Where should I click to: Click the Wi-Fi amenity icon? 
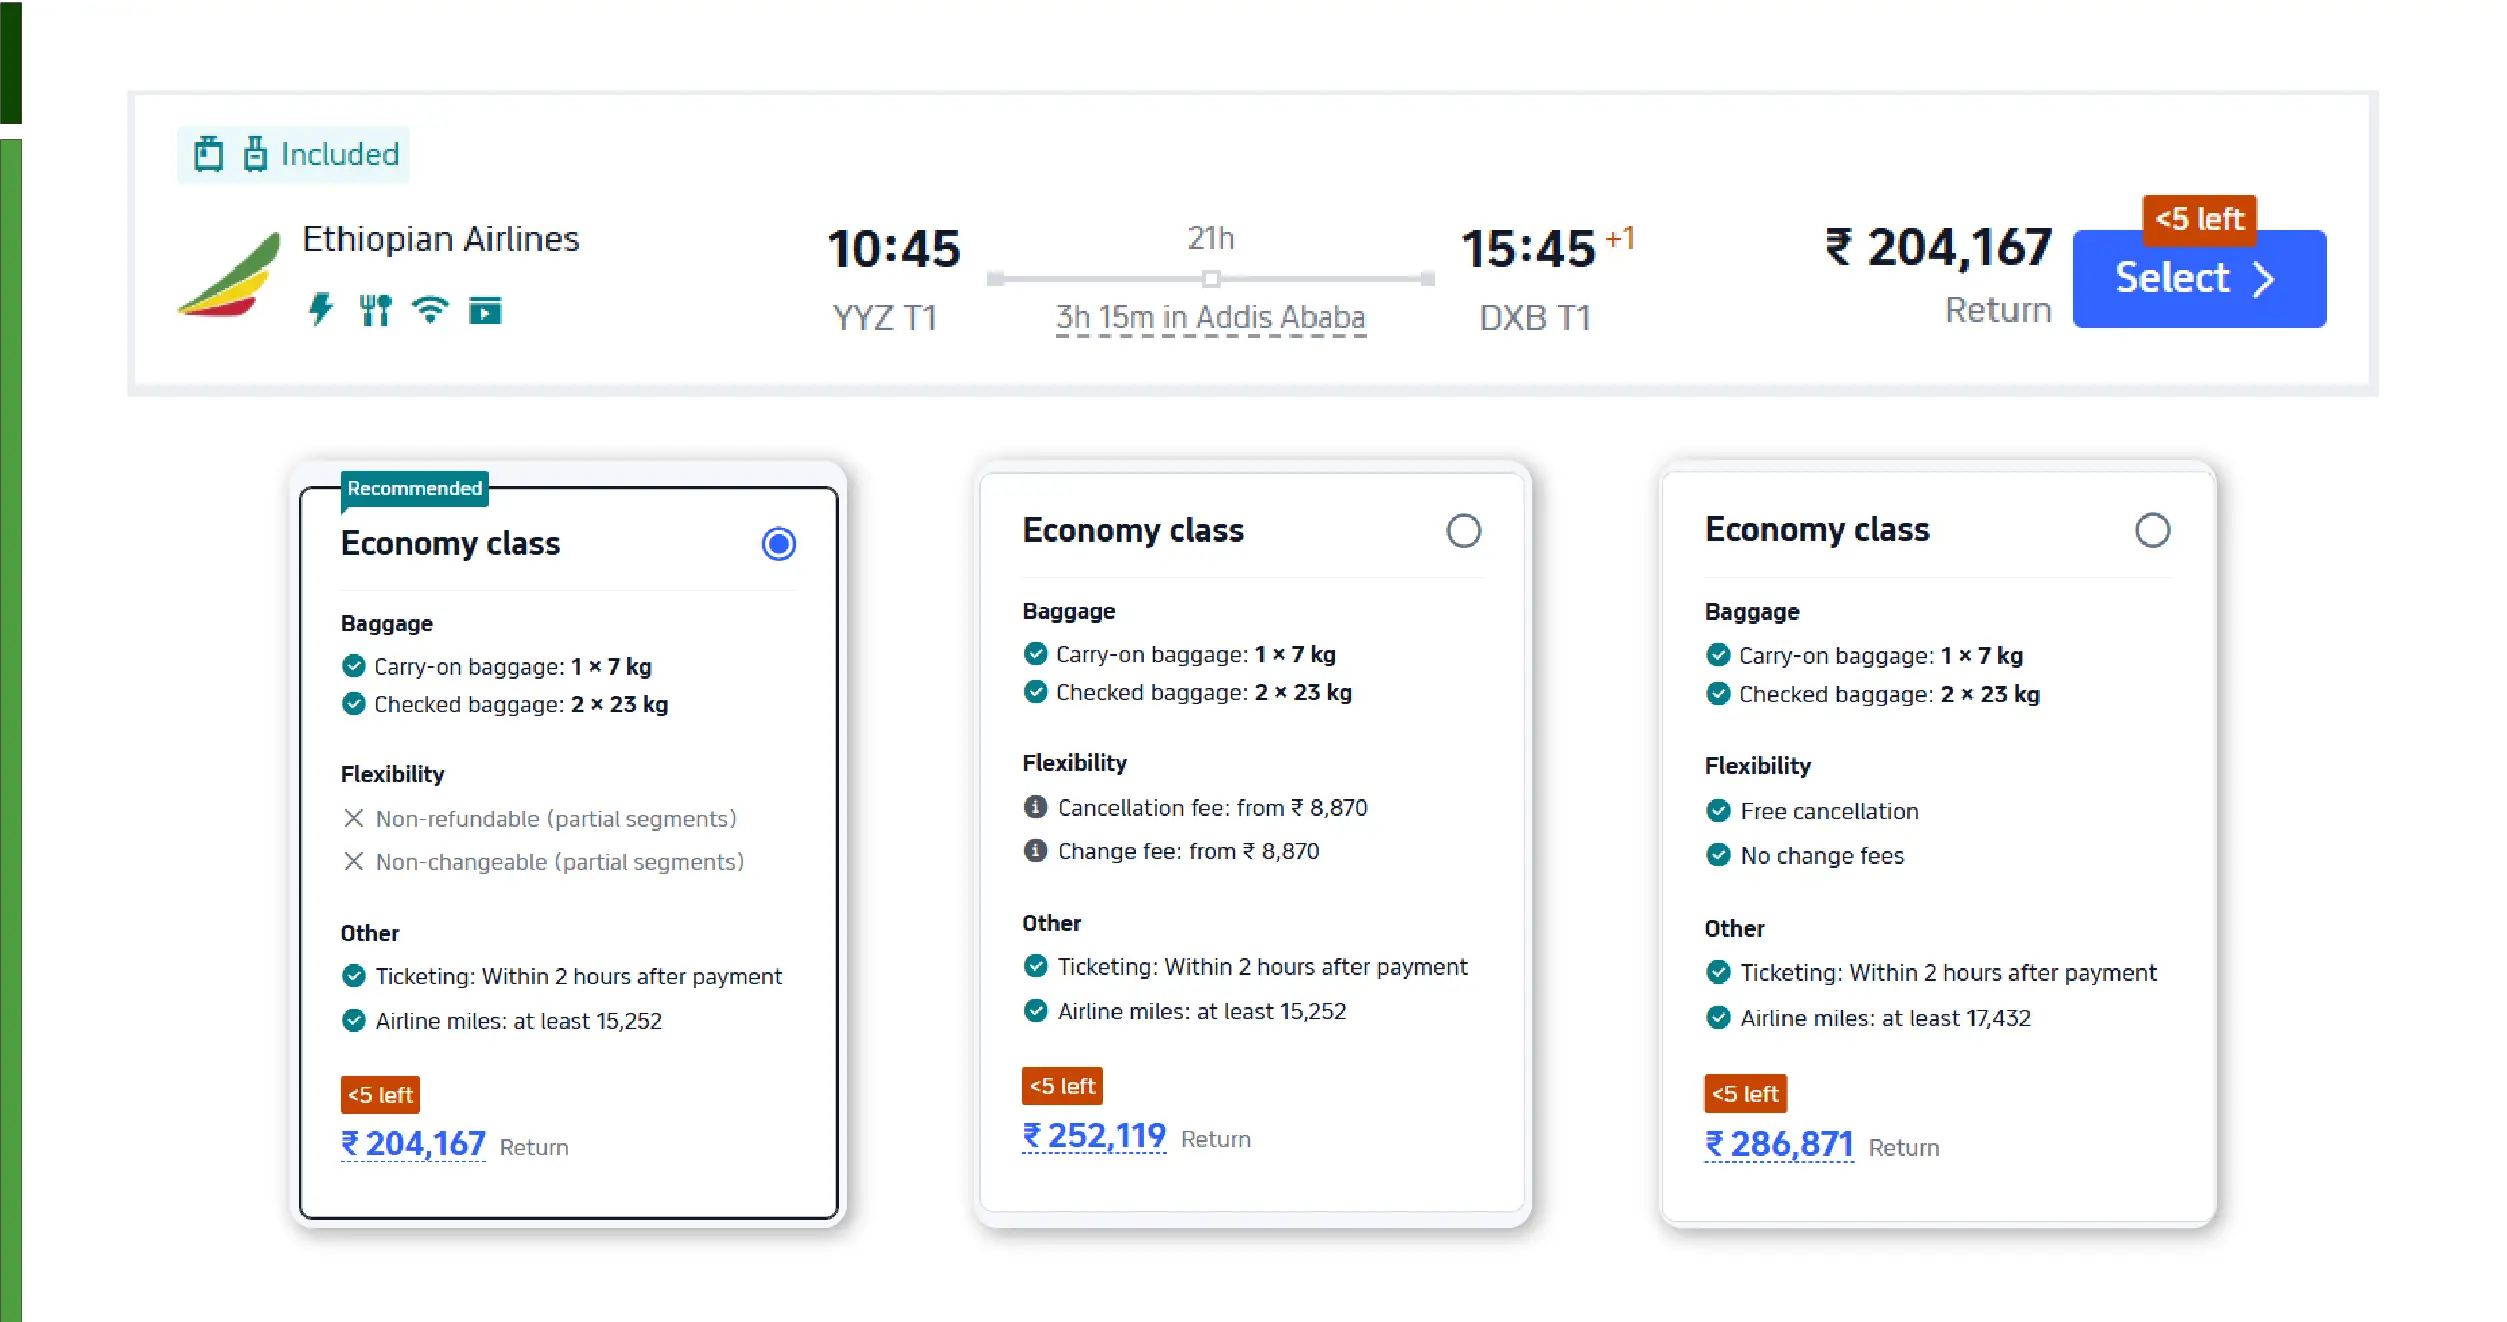click(430, 310)
